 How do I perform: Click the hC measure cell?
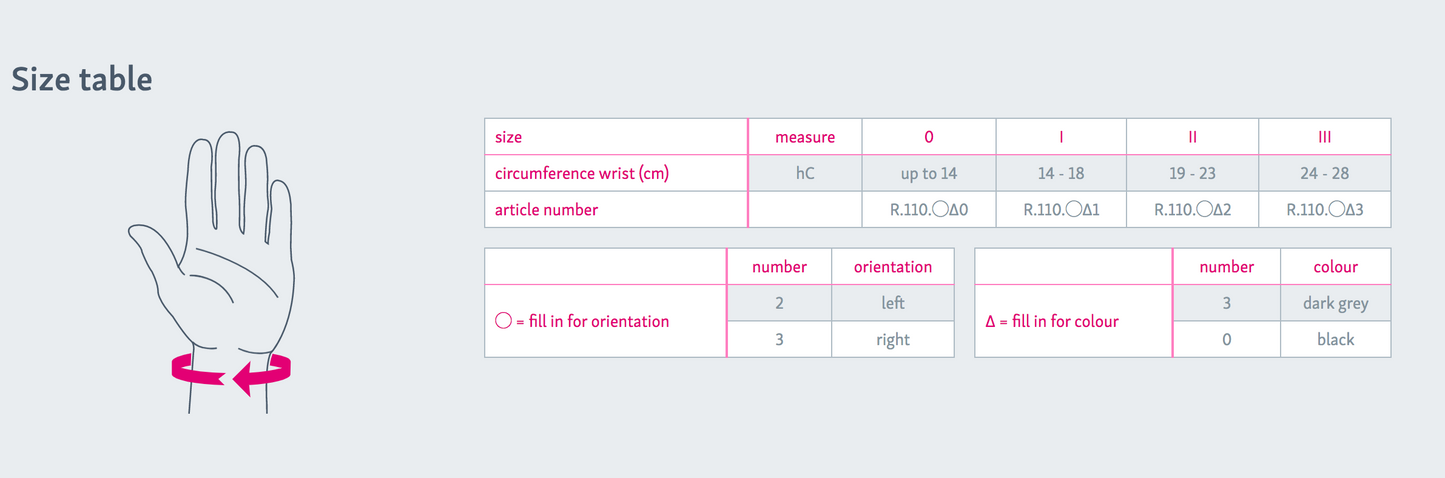805,173
